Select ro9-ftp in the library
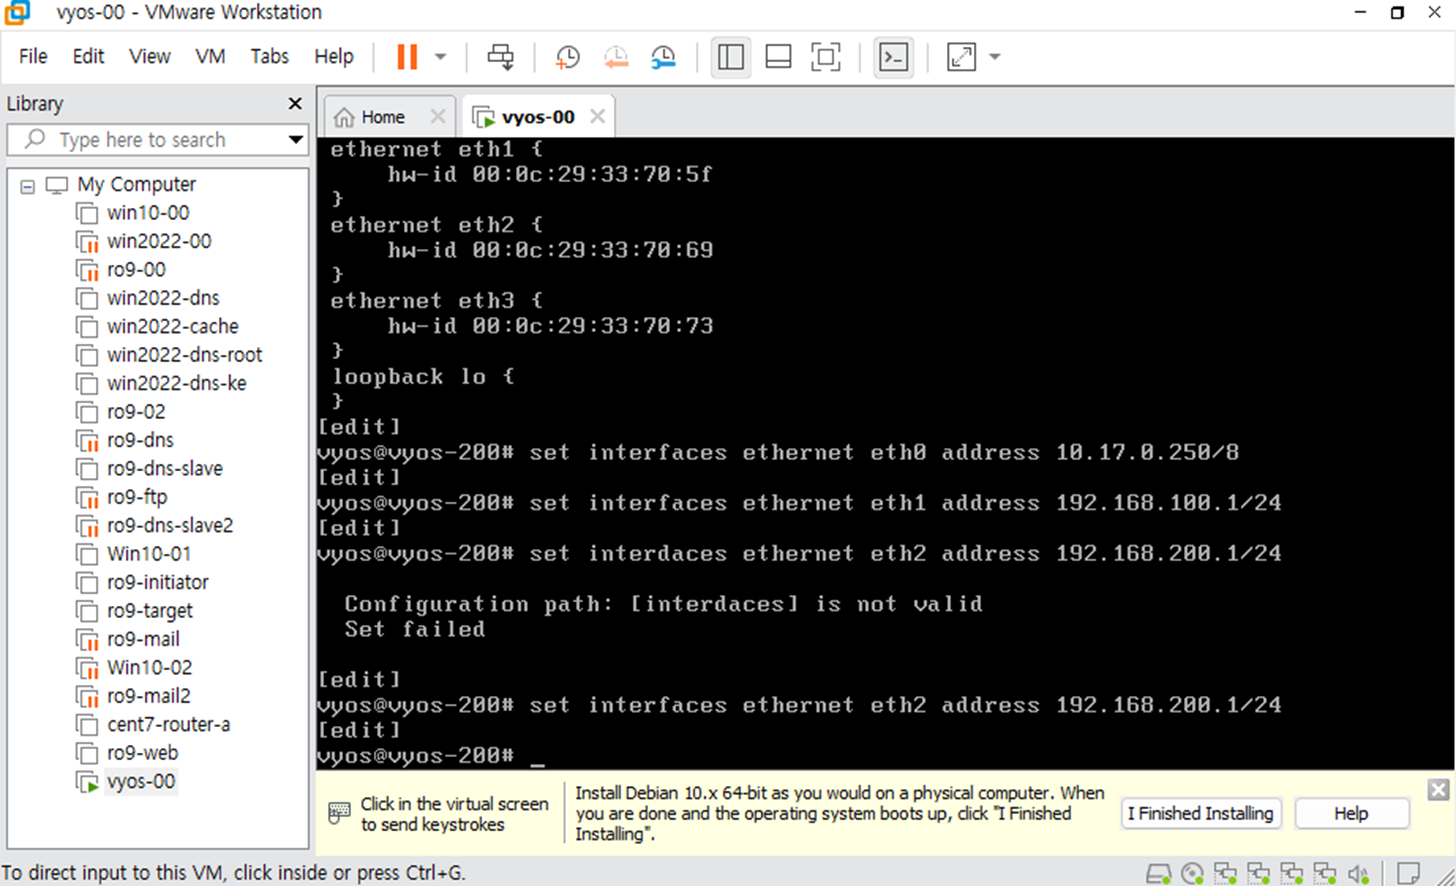 tap(137, 497)
